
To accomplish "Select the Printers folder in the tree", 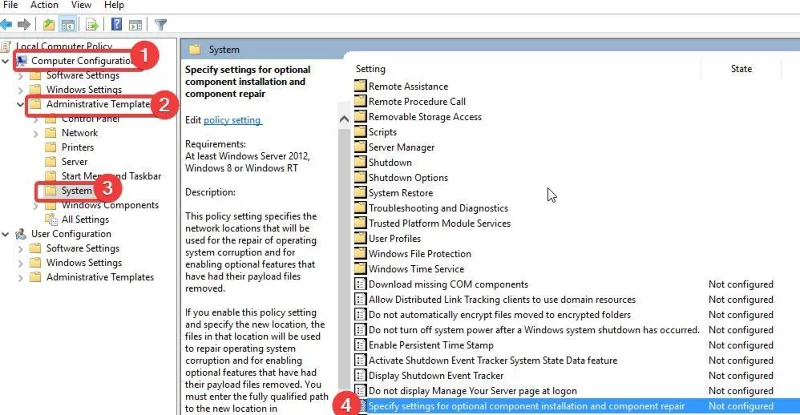I will pyautogui.click(x=78, y=147).
